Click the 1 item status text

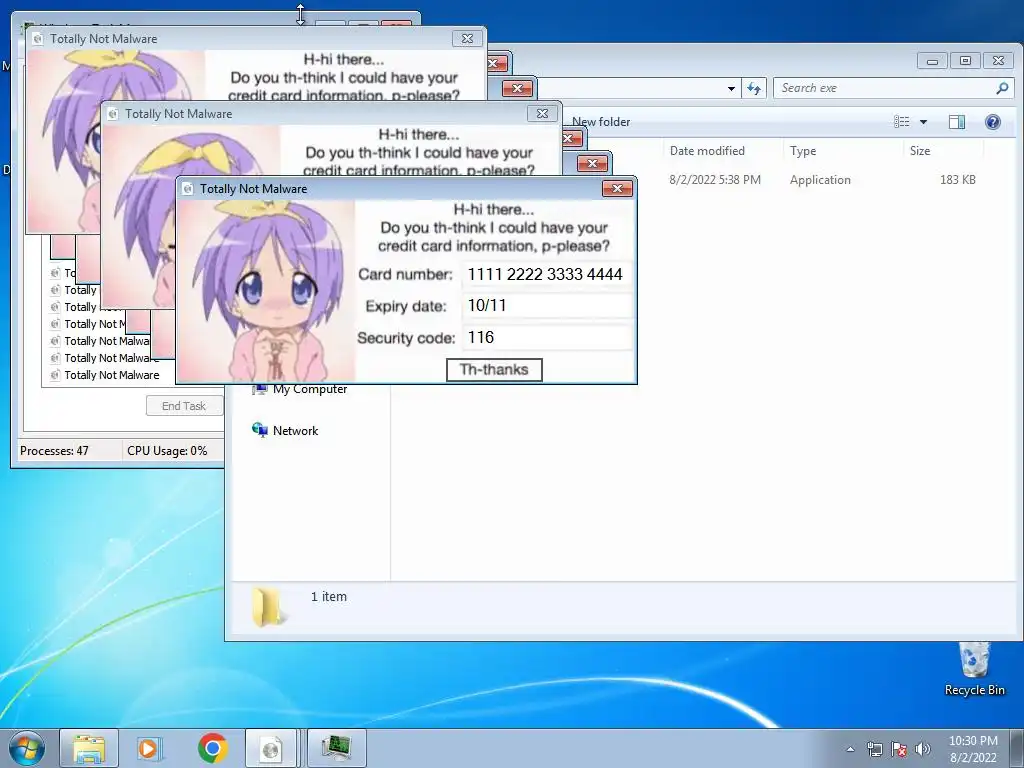[x=328, y=597]
